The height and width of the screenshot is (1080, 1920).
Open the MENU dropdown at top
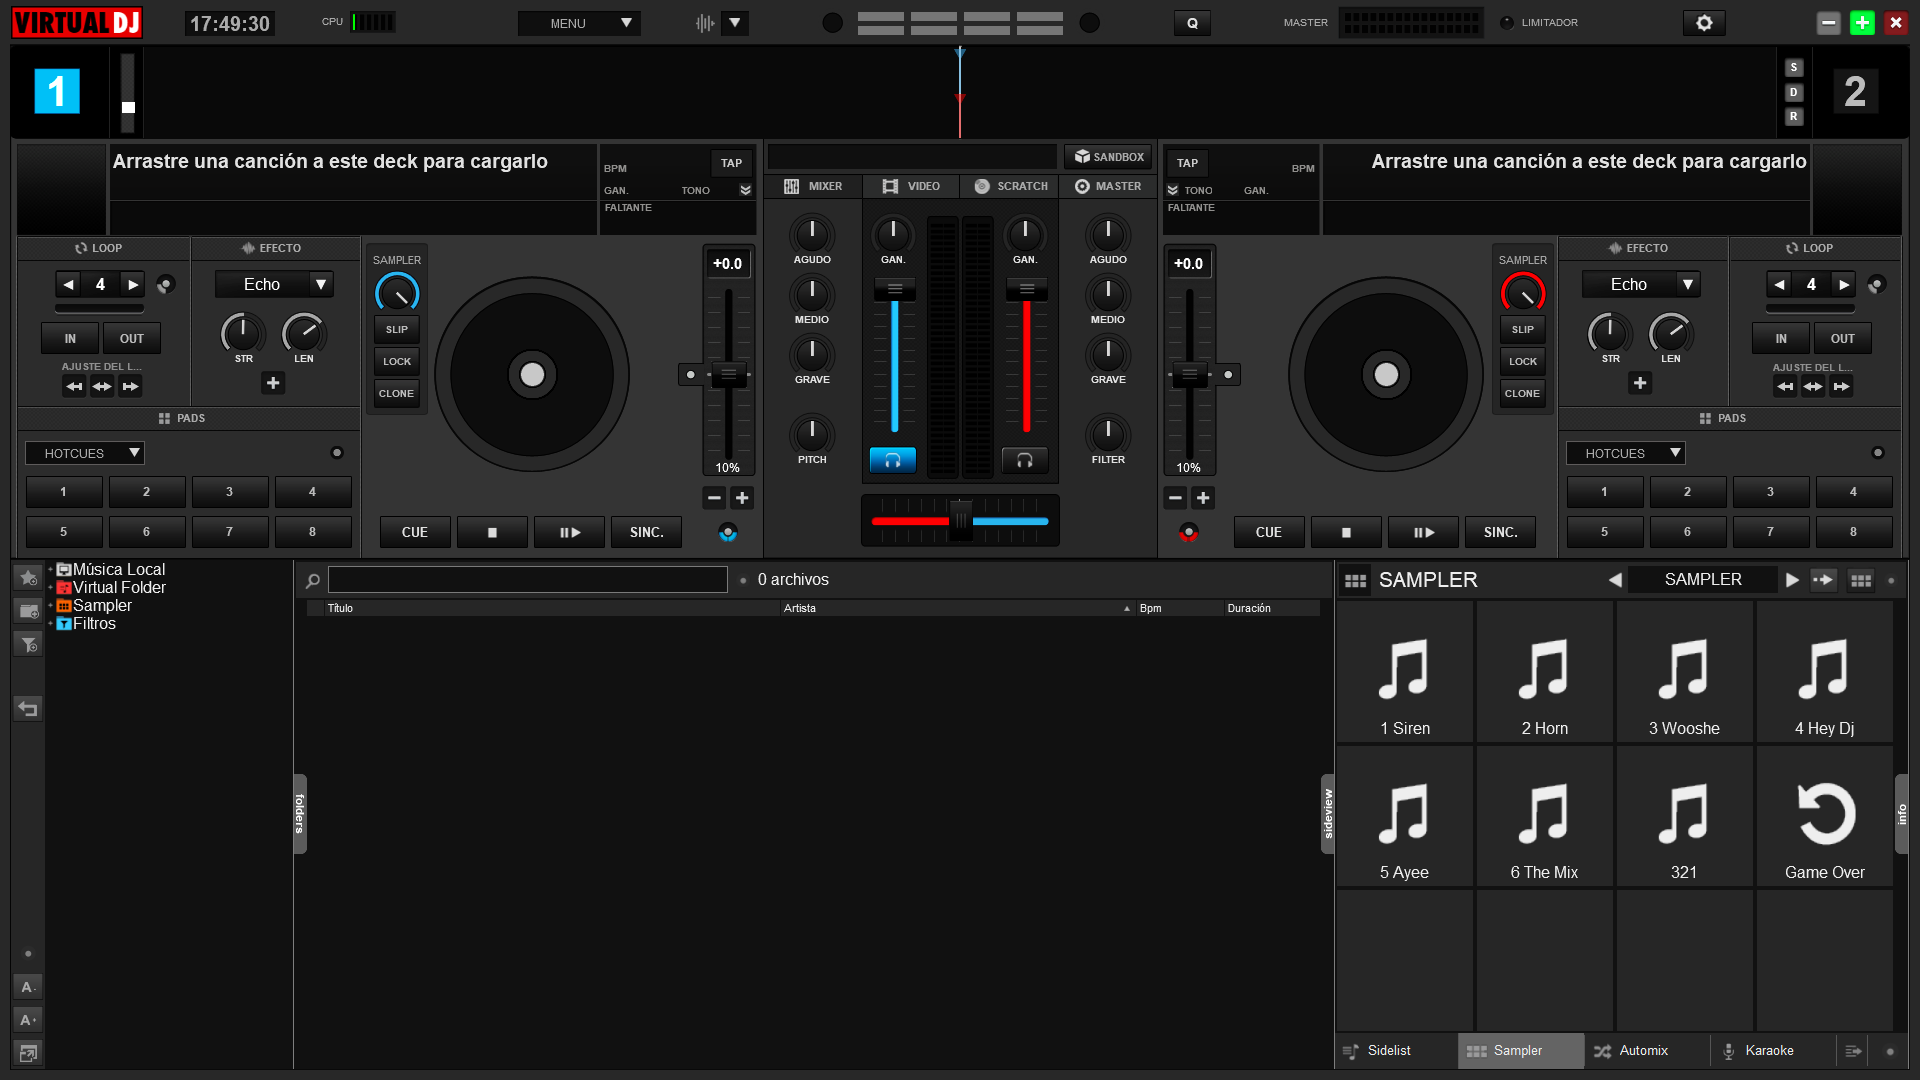coord(579,23)
